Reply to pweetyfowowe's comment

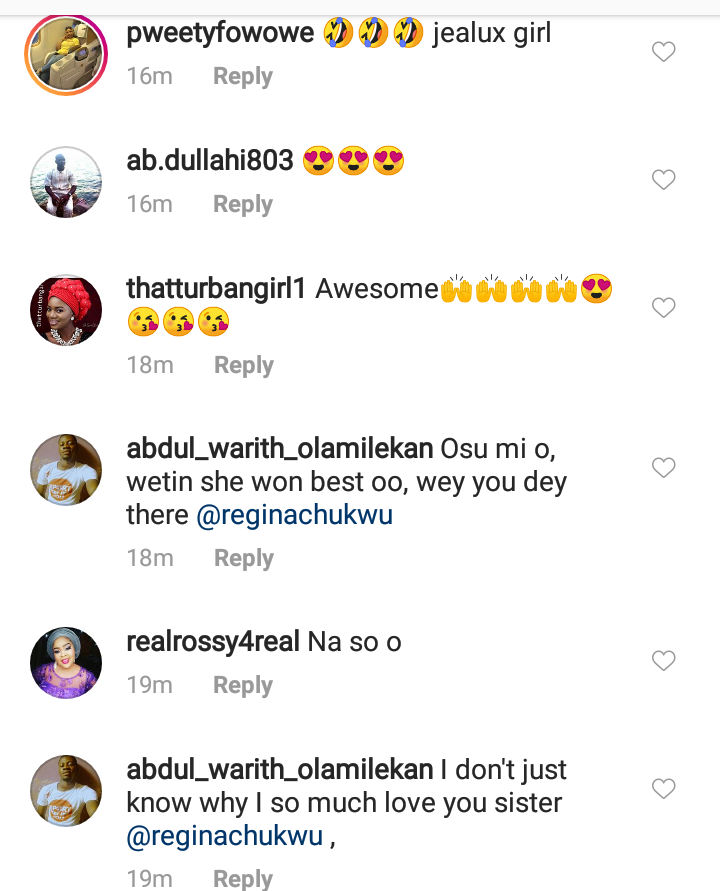[x=243, y=76]
